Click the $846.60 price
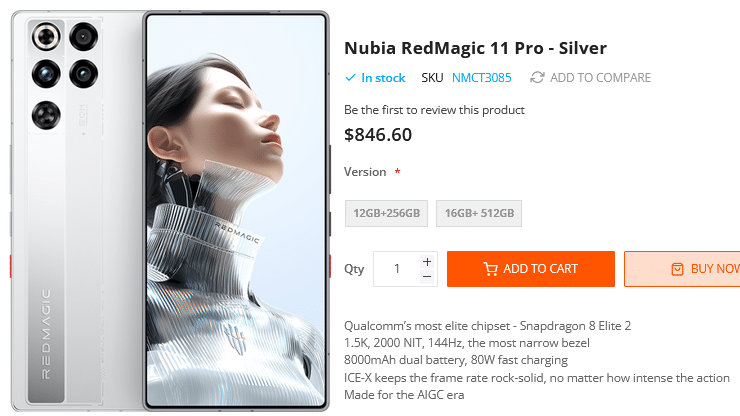 [x=378, y=135]
